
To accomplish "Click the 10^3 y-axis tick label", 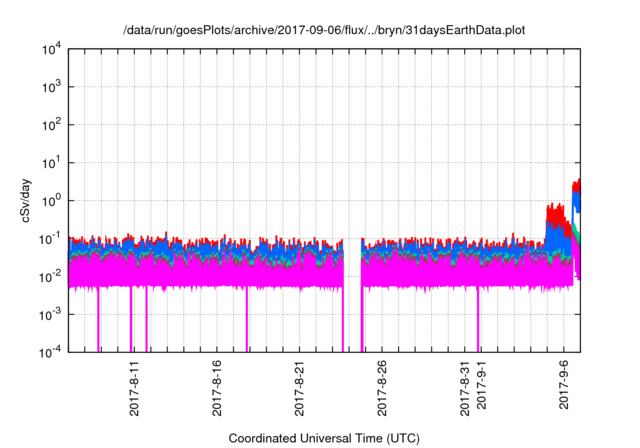I will 52,87.
